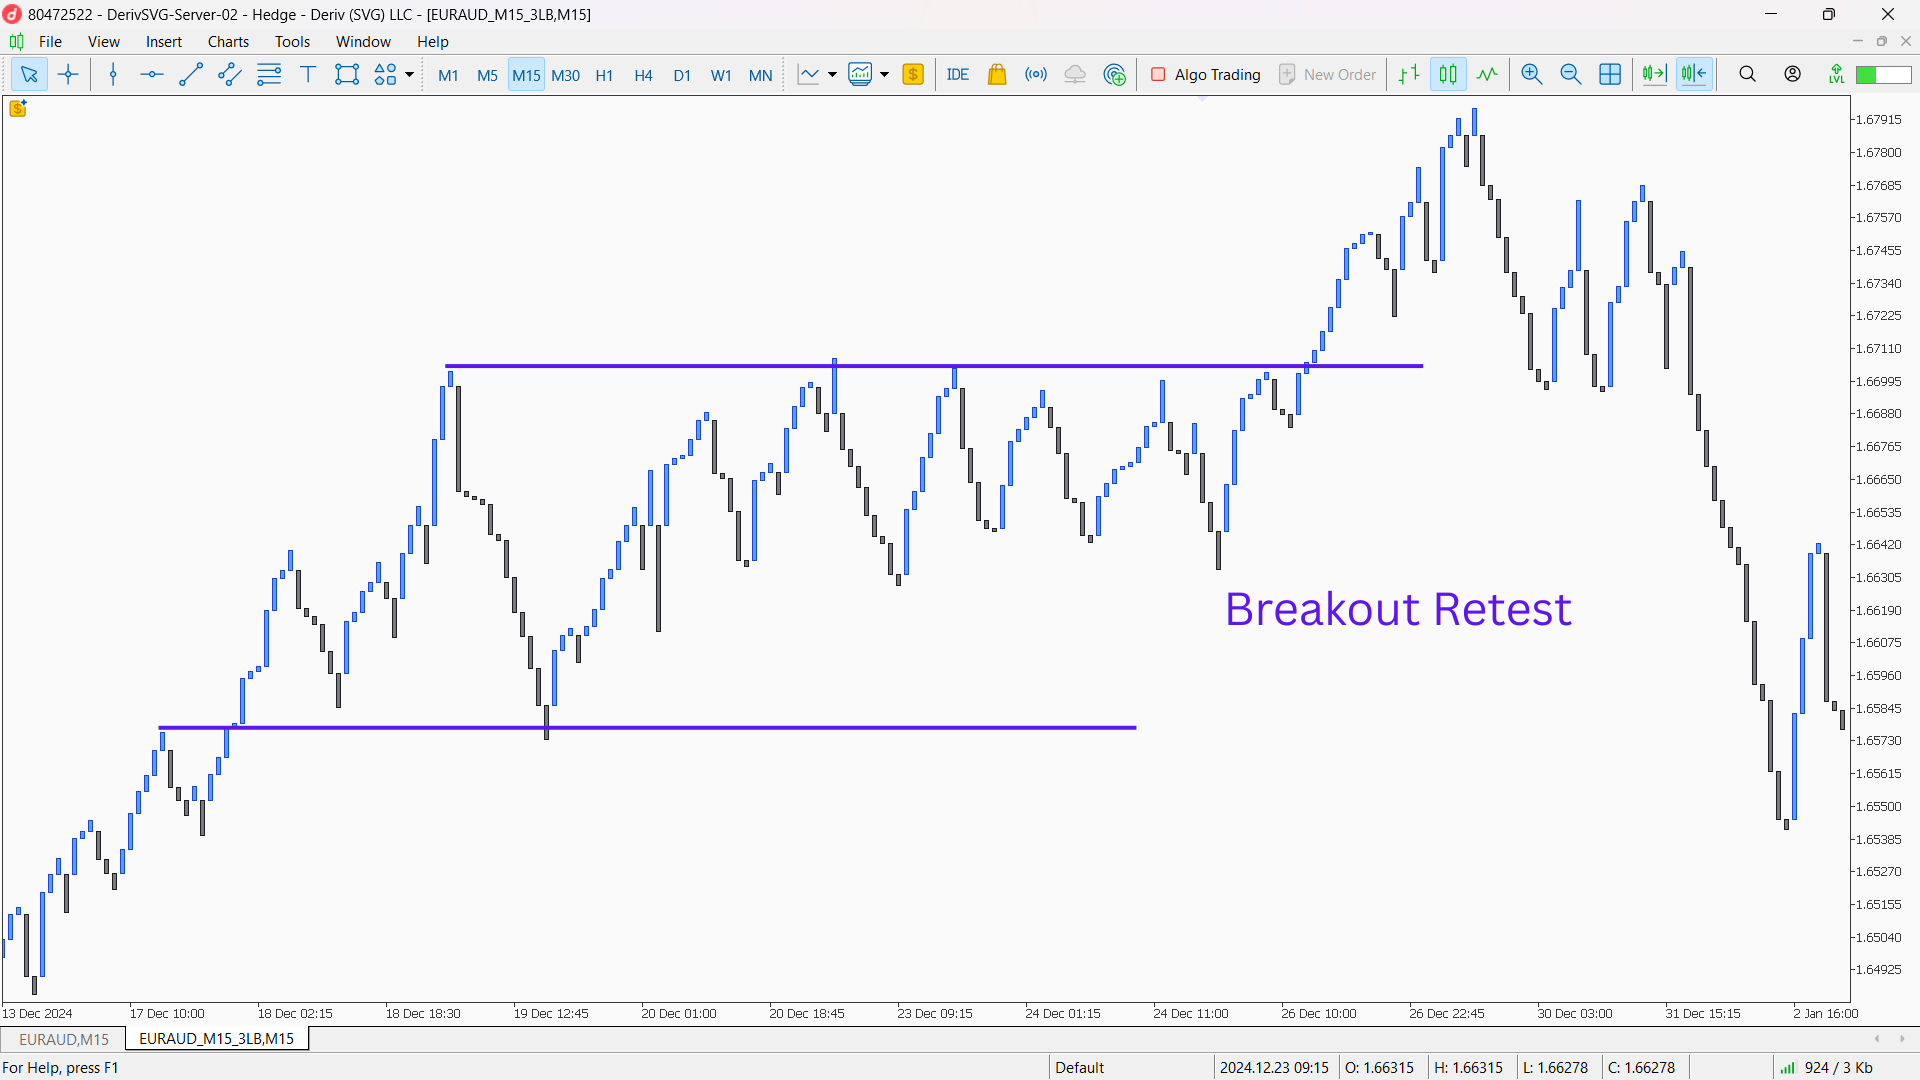Open the IDE MetaEditor

(x=958, y=74)
